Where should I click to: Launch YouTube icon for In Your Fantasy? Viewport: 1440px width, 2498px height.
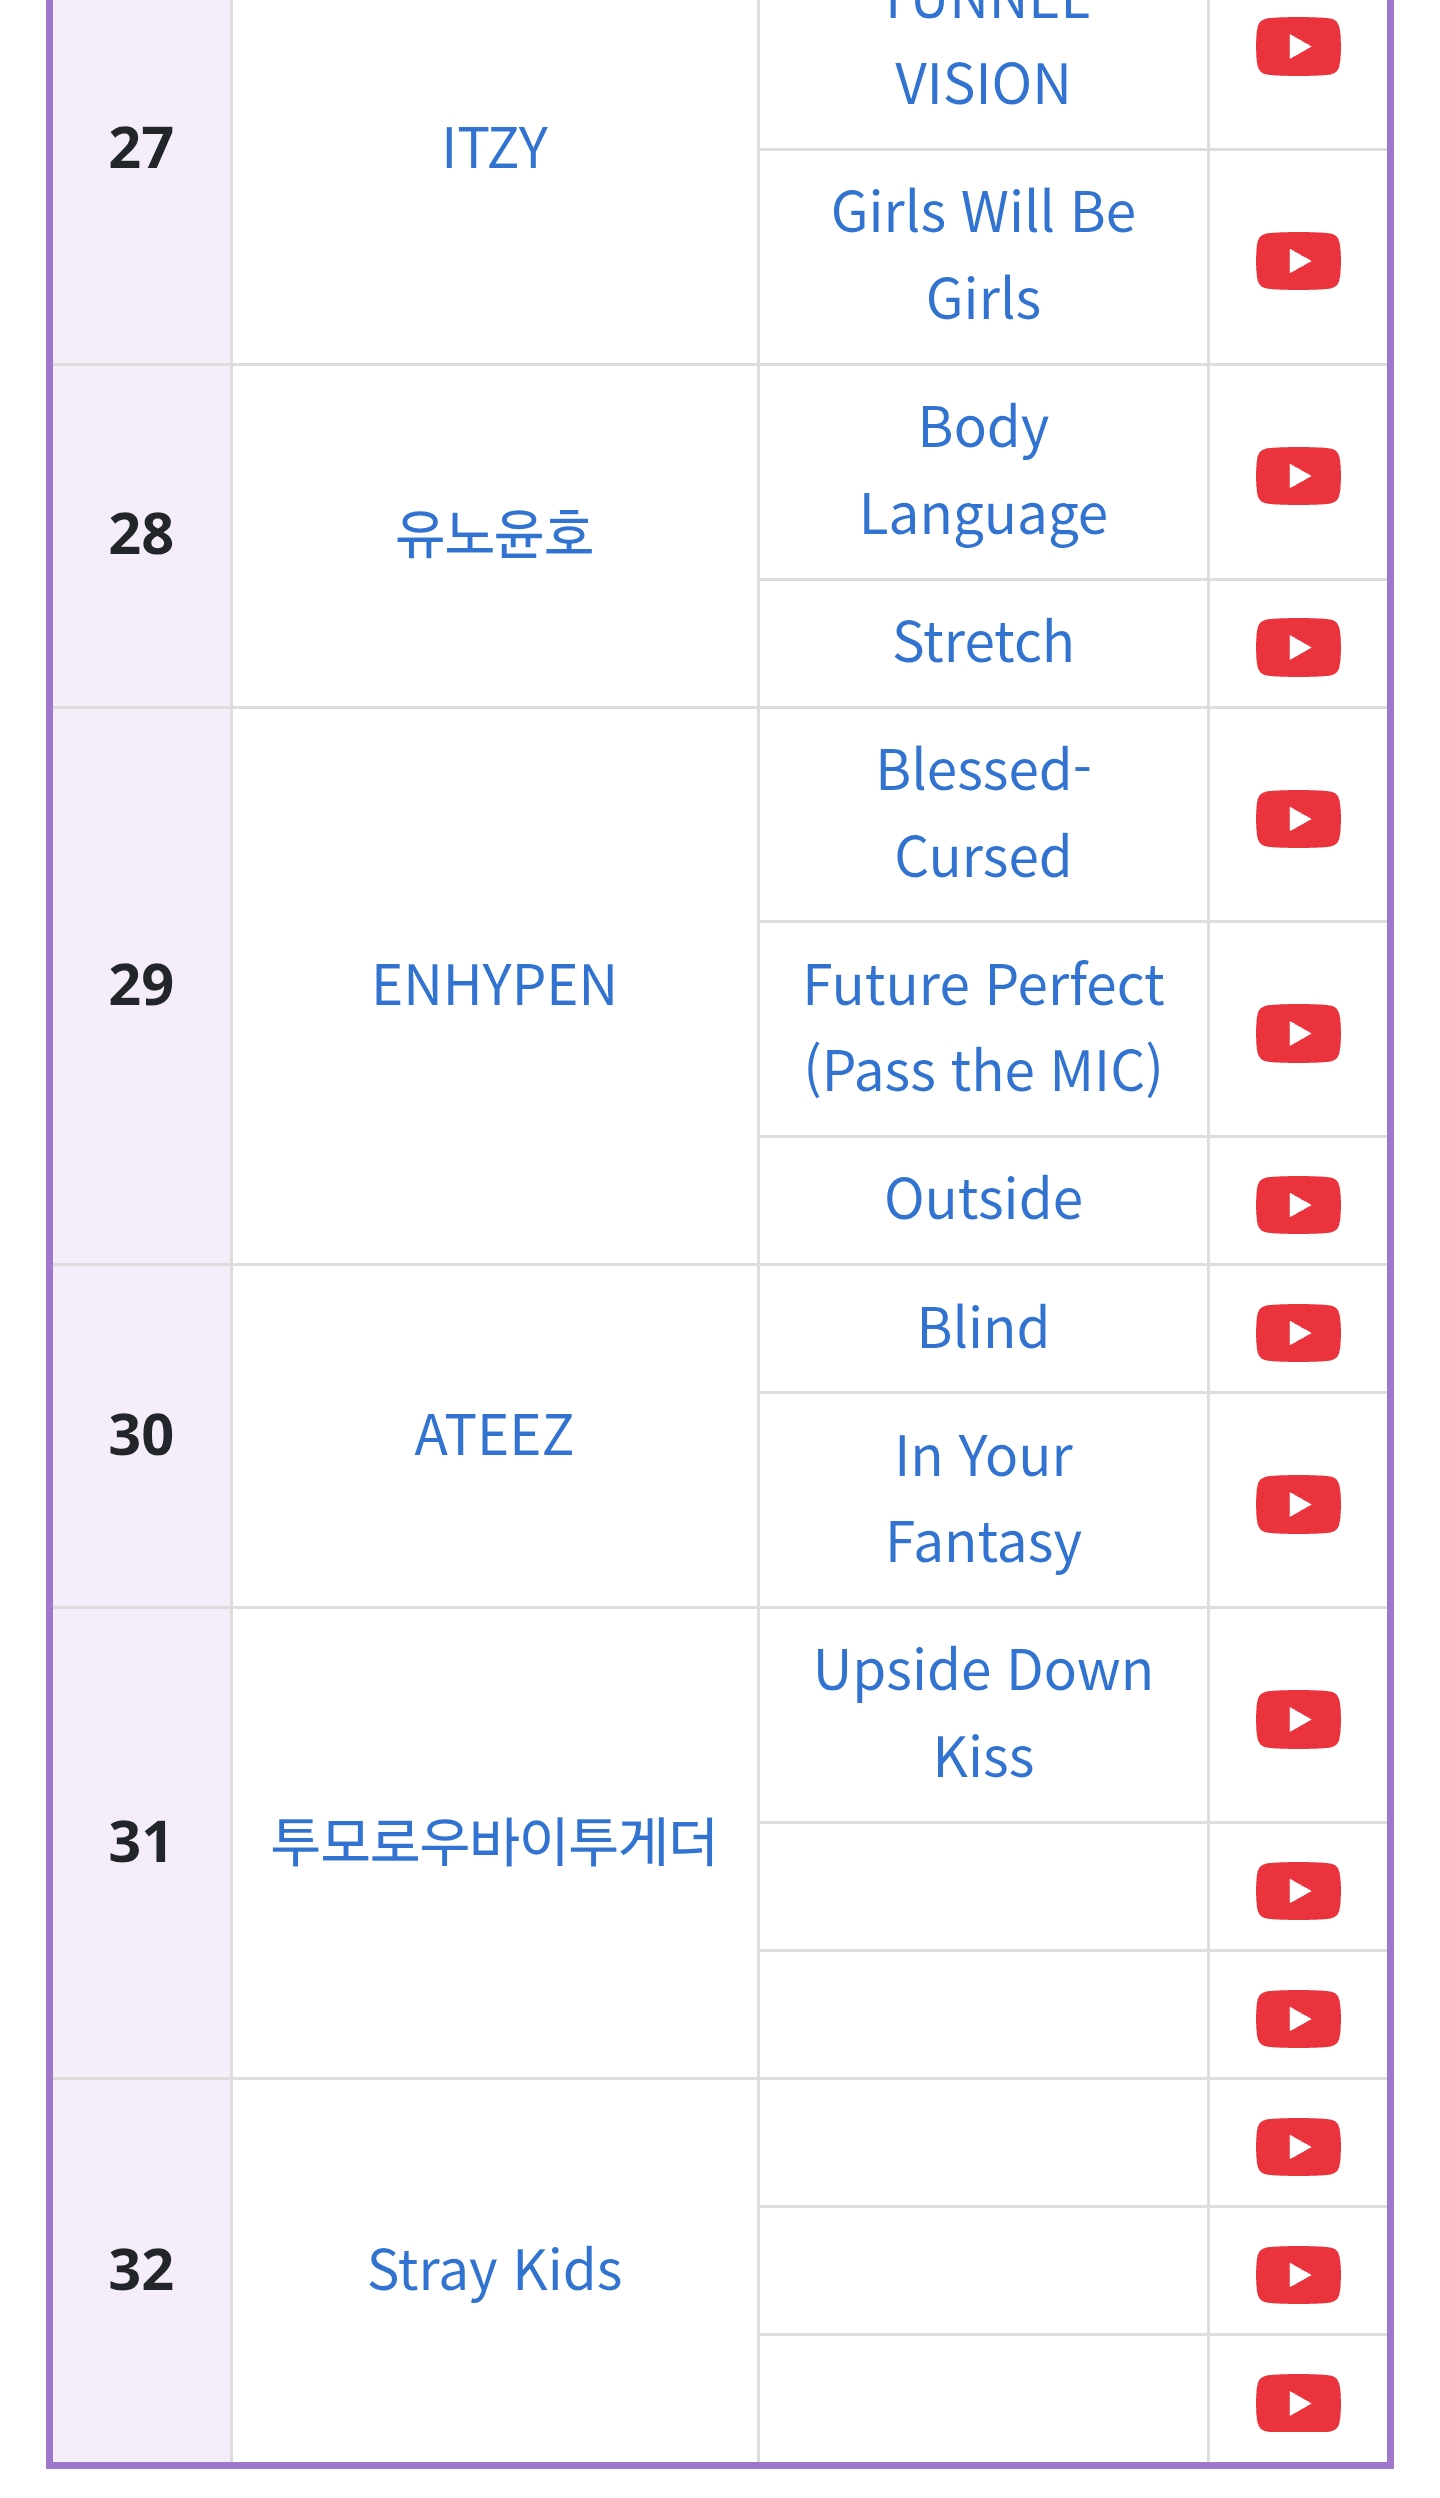(1297, 1504)
